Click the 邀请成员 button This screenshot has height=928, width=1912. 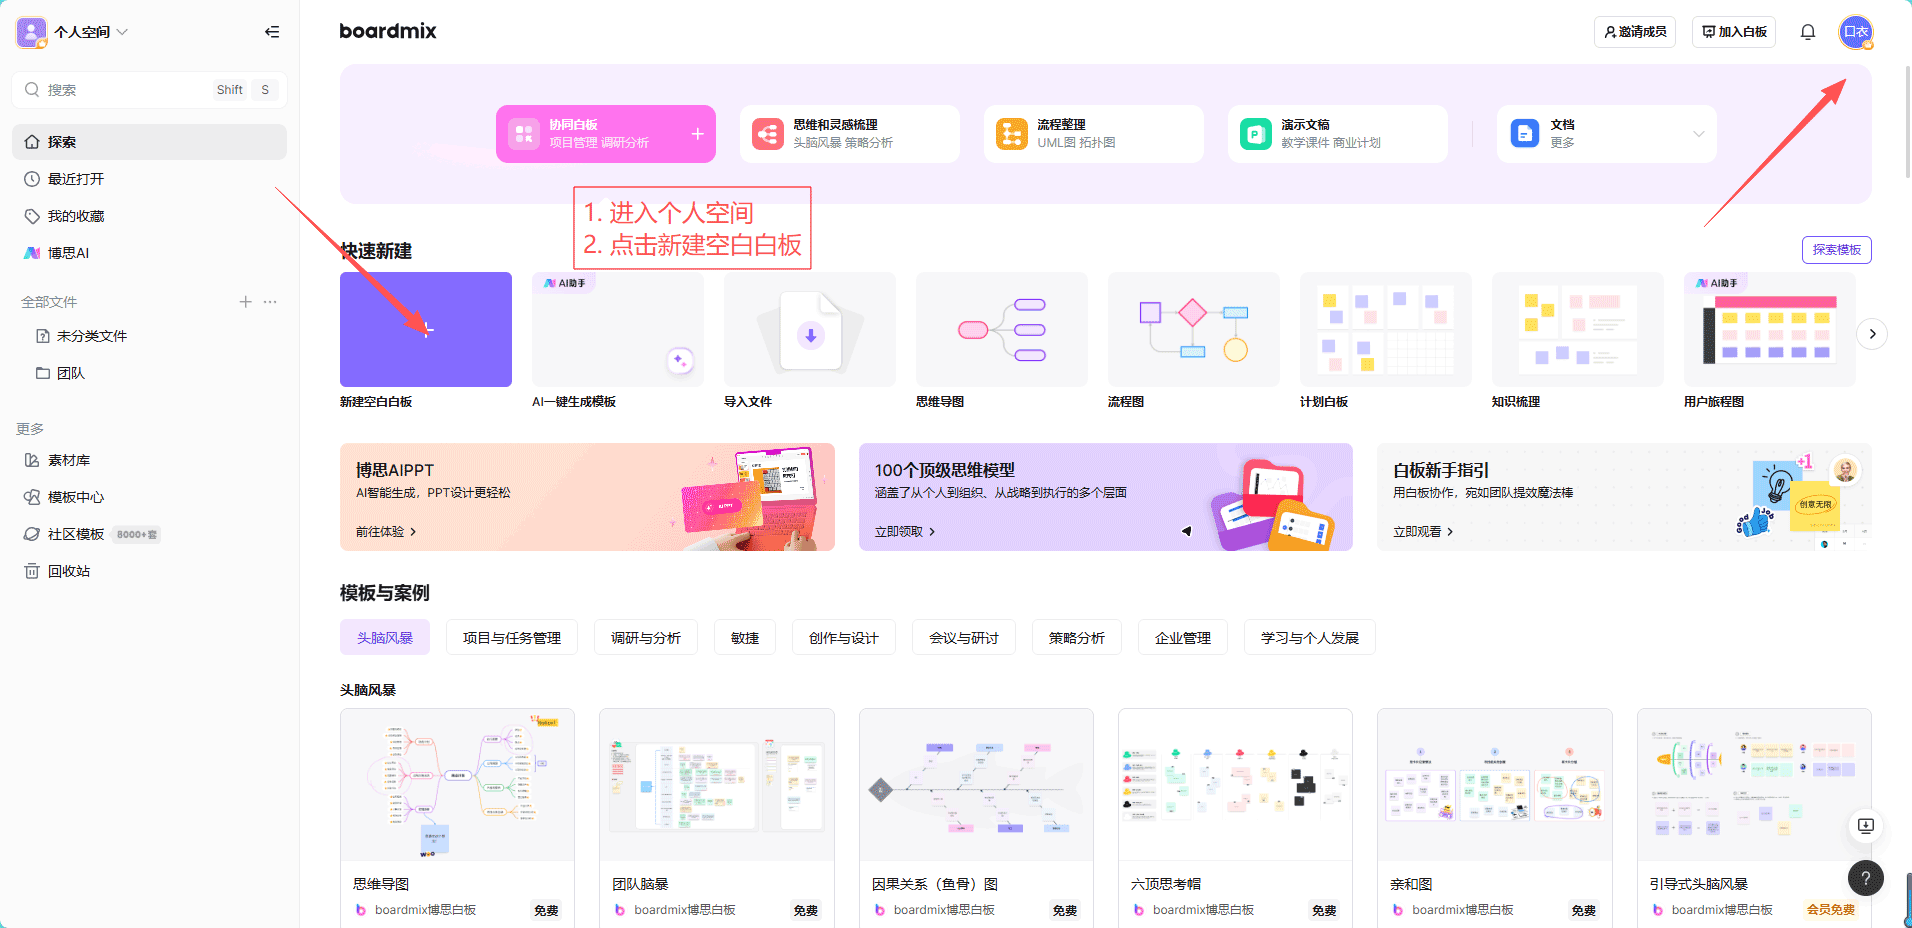(x=1634, y=31)
